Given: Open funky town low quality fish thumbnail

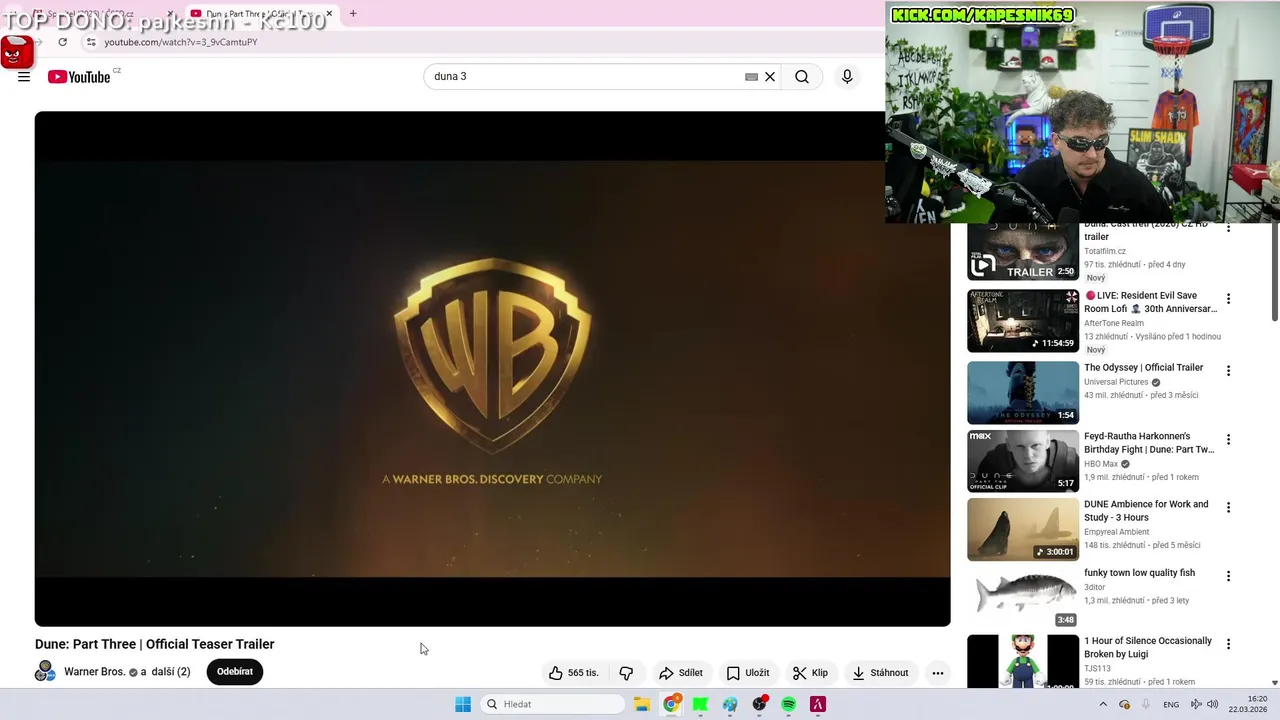Looking at the screenshot, I should [x=1023, y=598].
